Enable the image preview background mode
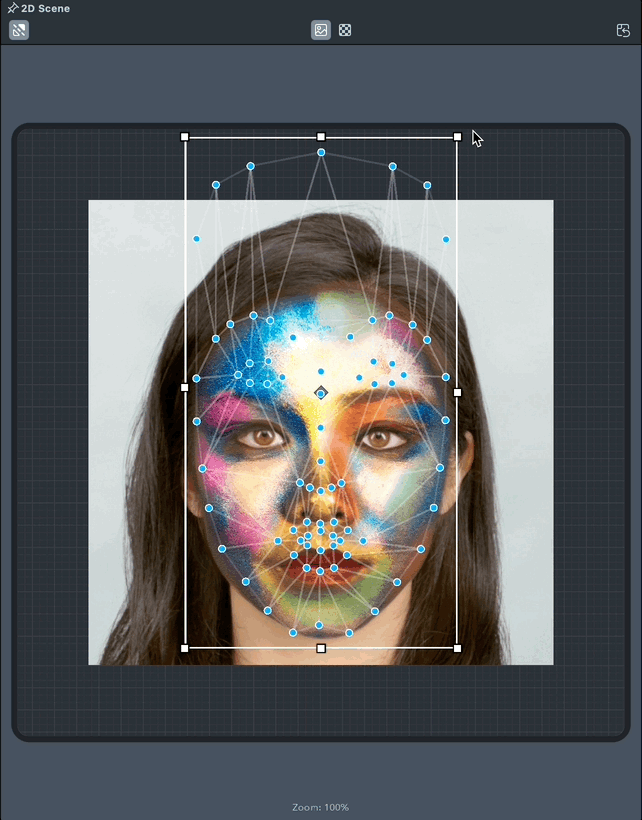The height and width of the screenshot is (820, 642). (x=321, y=30)
